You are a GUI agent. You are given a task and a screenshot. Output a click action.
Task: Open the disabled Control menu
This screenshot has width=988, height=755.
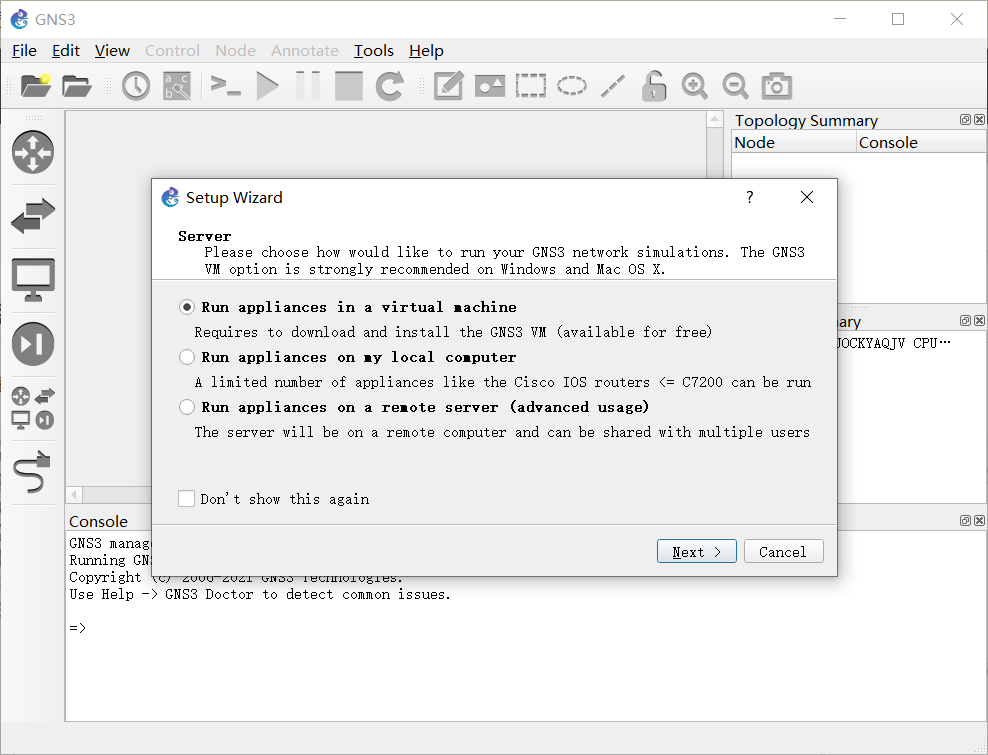[x=172, y=50]
